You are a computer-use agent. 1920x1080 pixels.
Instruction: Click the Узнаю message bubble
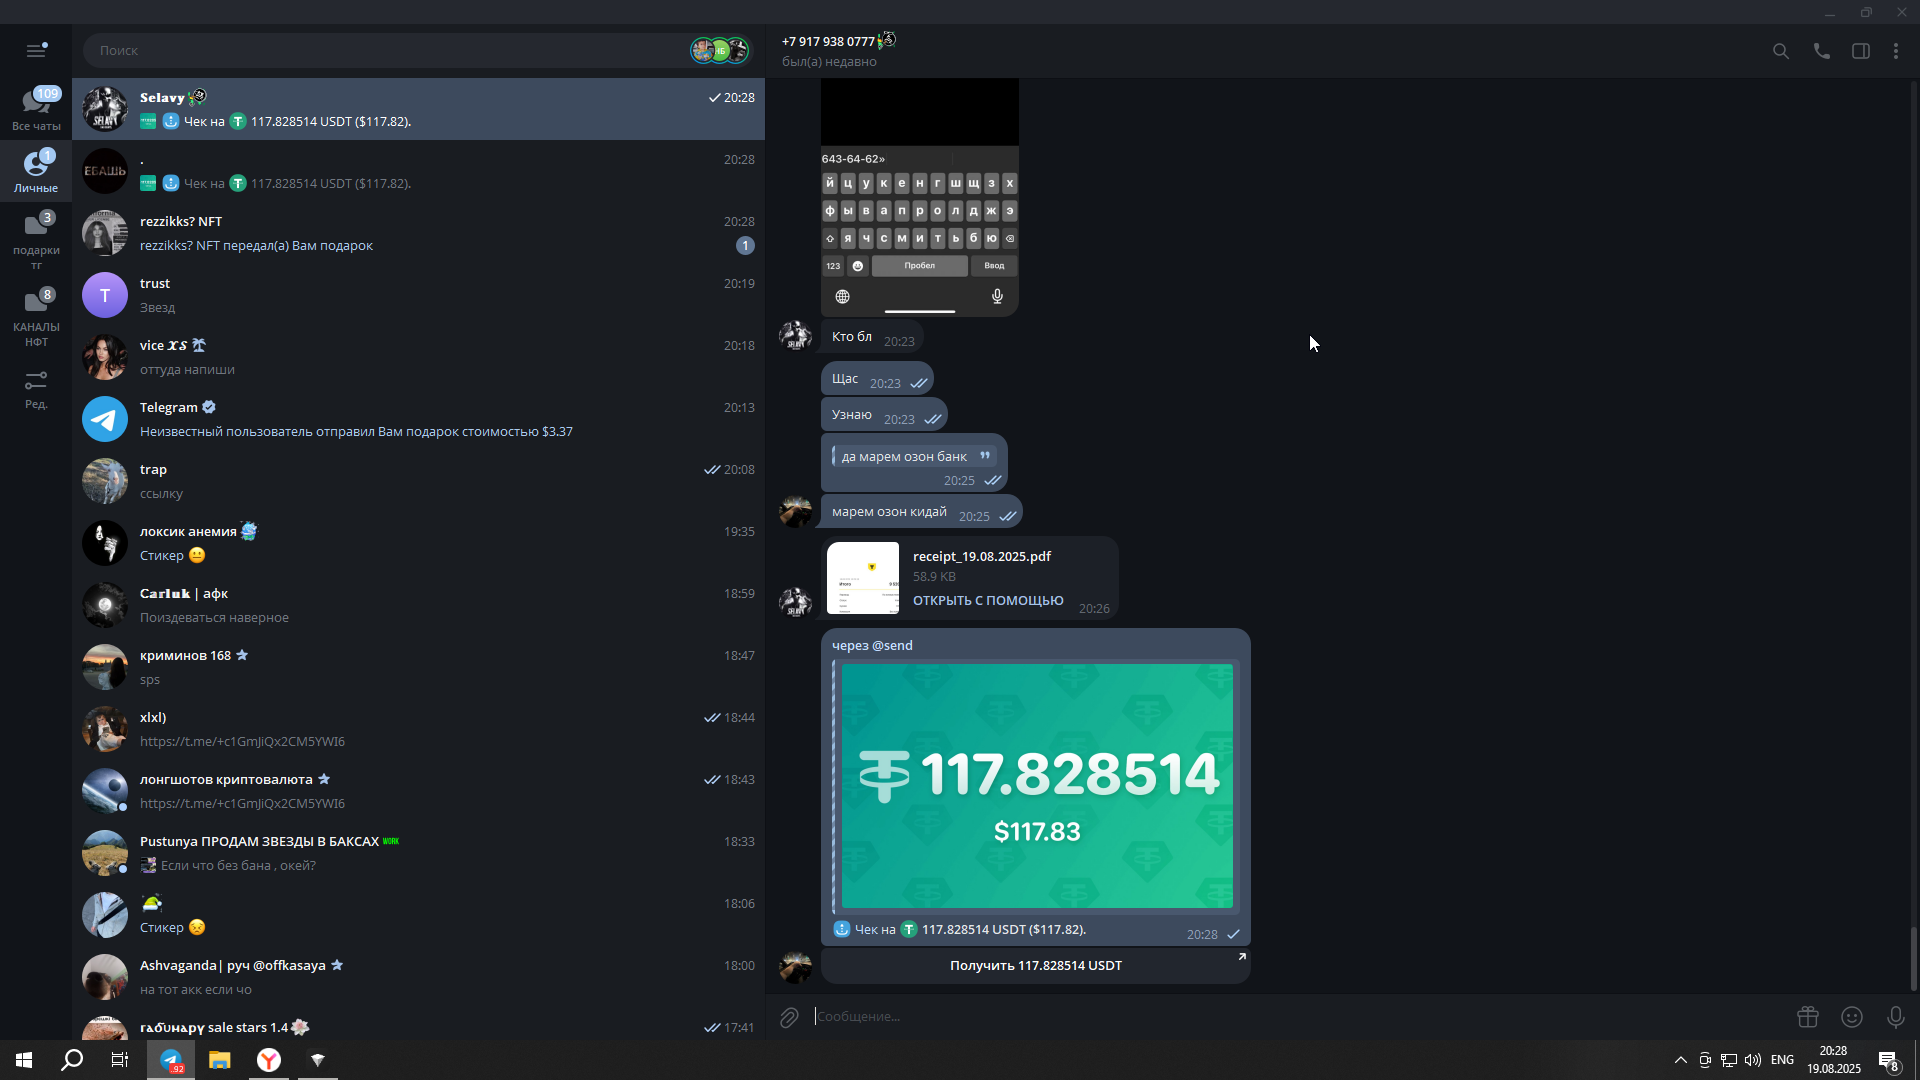tap(884, 415)
